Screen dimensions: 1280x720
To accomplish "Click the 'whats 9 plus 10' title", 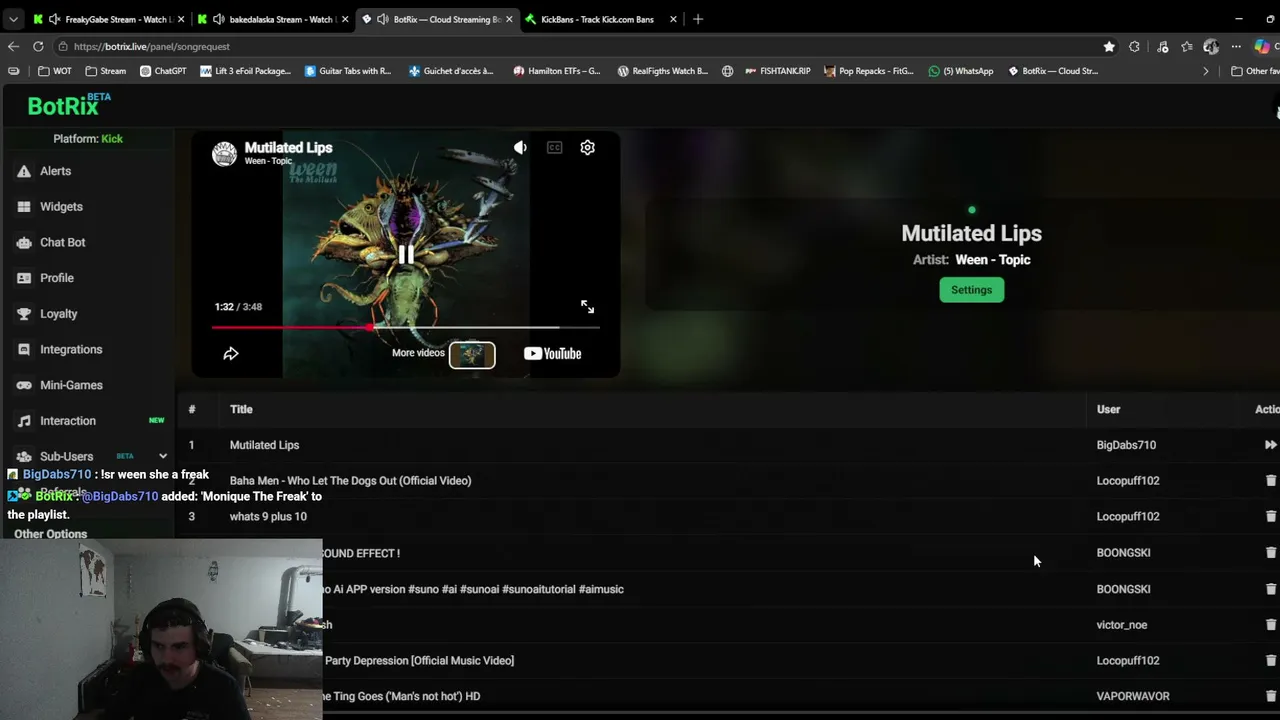I will [268, 517].
